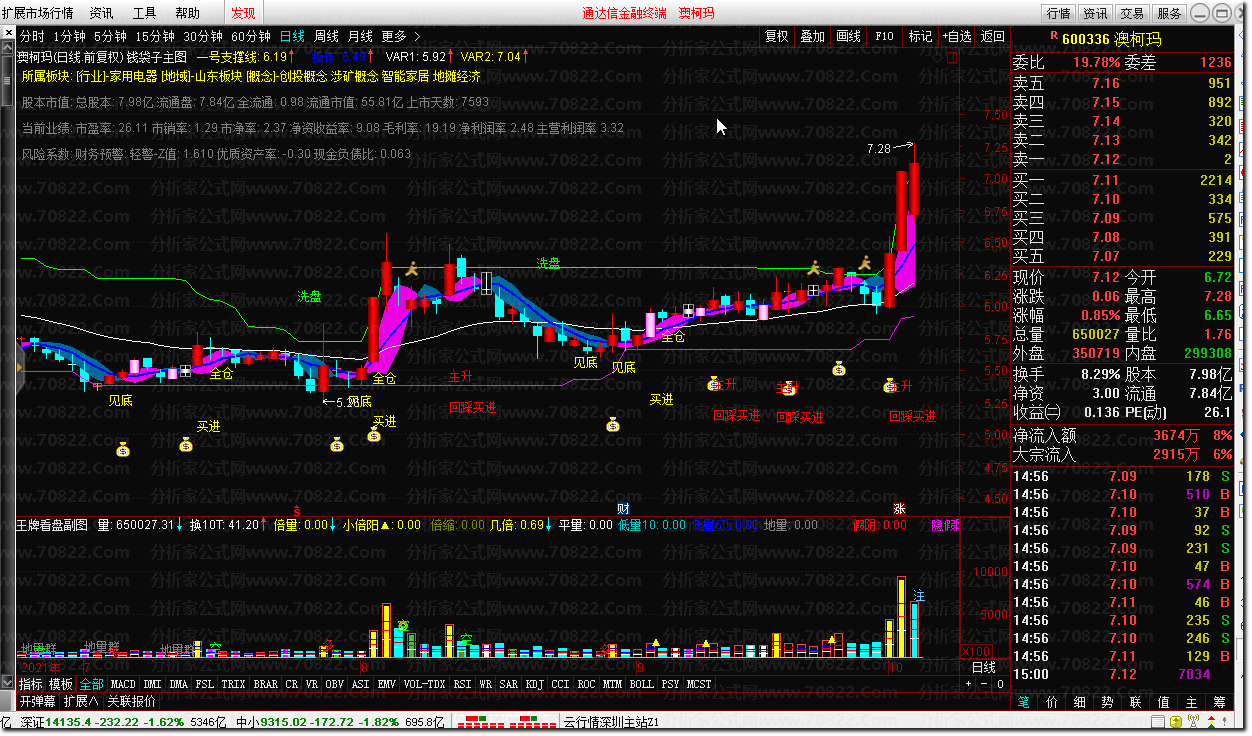
Task: Click the plus icon beside 日线 label
Action: [968, 684]
